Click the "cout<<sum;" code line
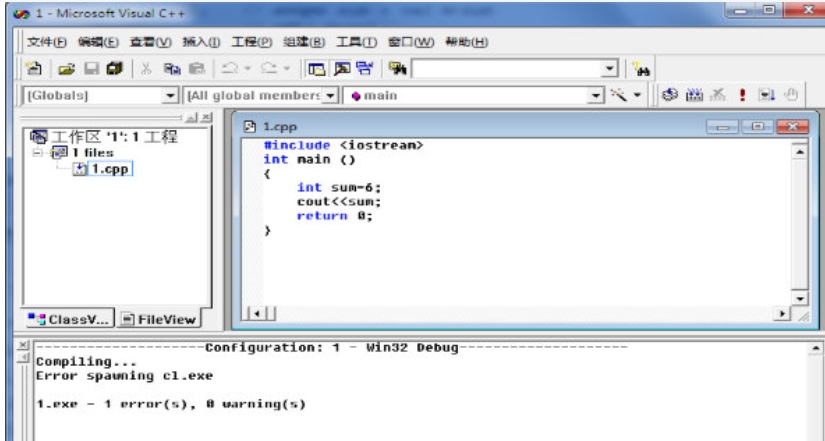Image resolution: width=825 pixels, height=441 pixels. 338,202
